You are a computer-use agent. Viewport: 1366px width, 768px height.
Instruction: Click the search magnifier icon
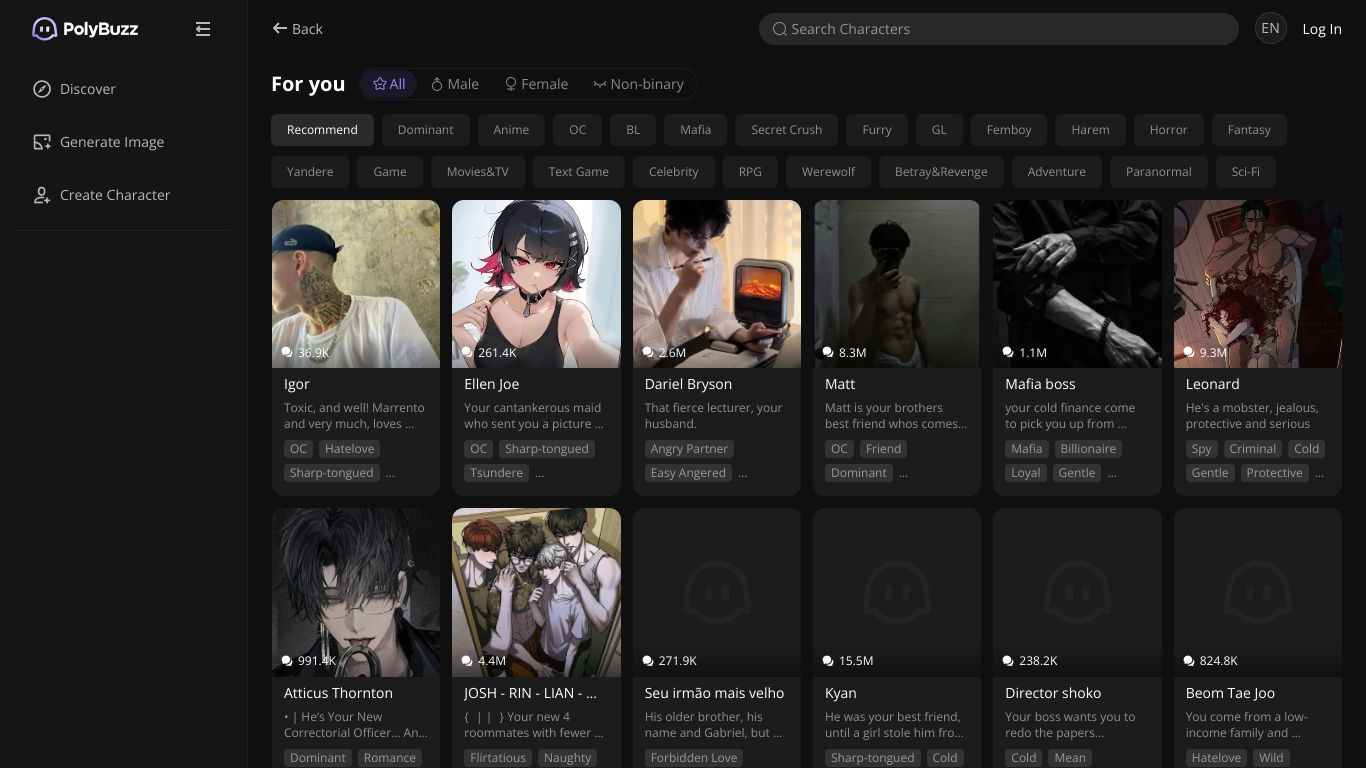[780, 29]
